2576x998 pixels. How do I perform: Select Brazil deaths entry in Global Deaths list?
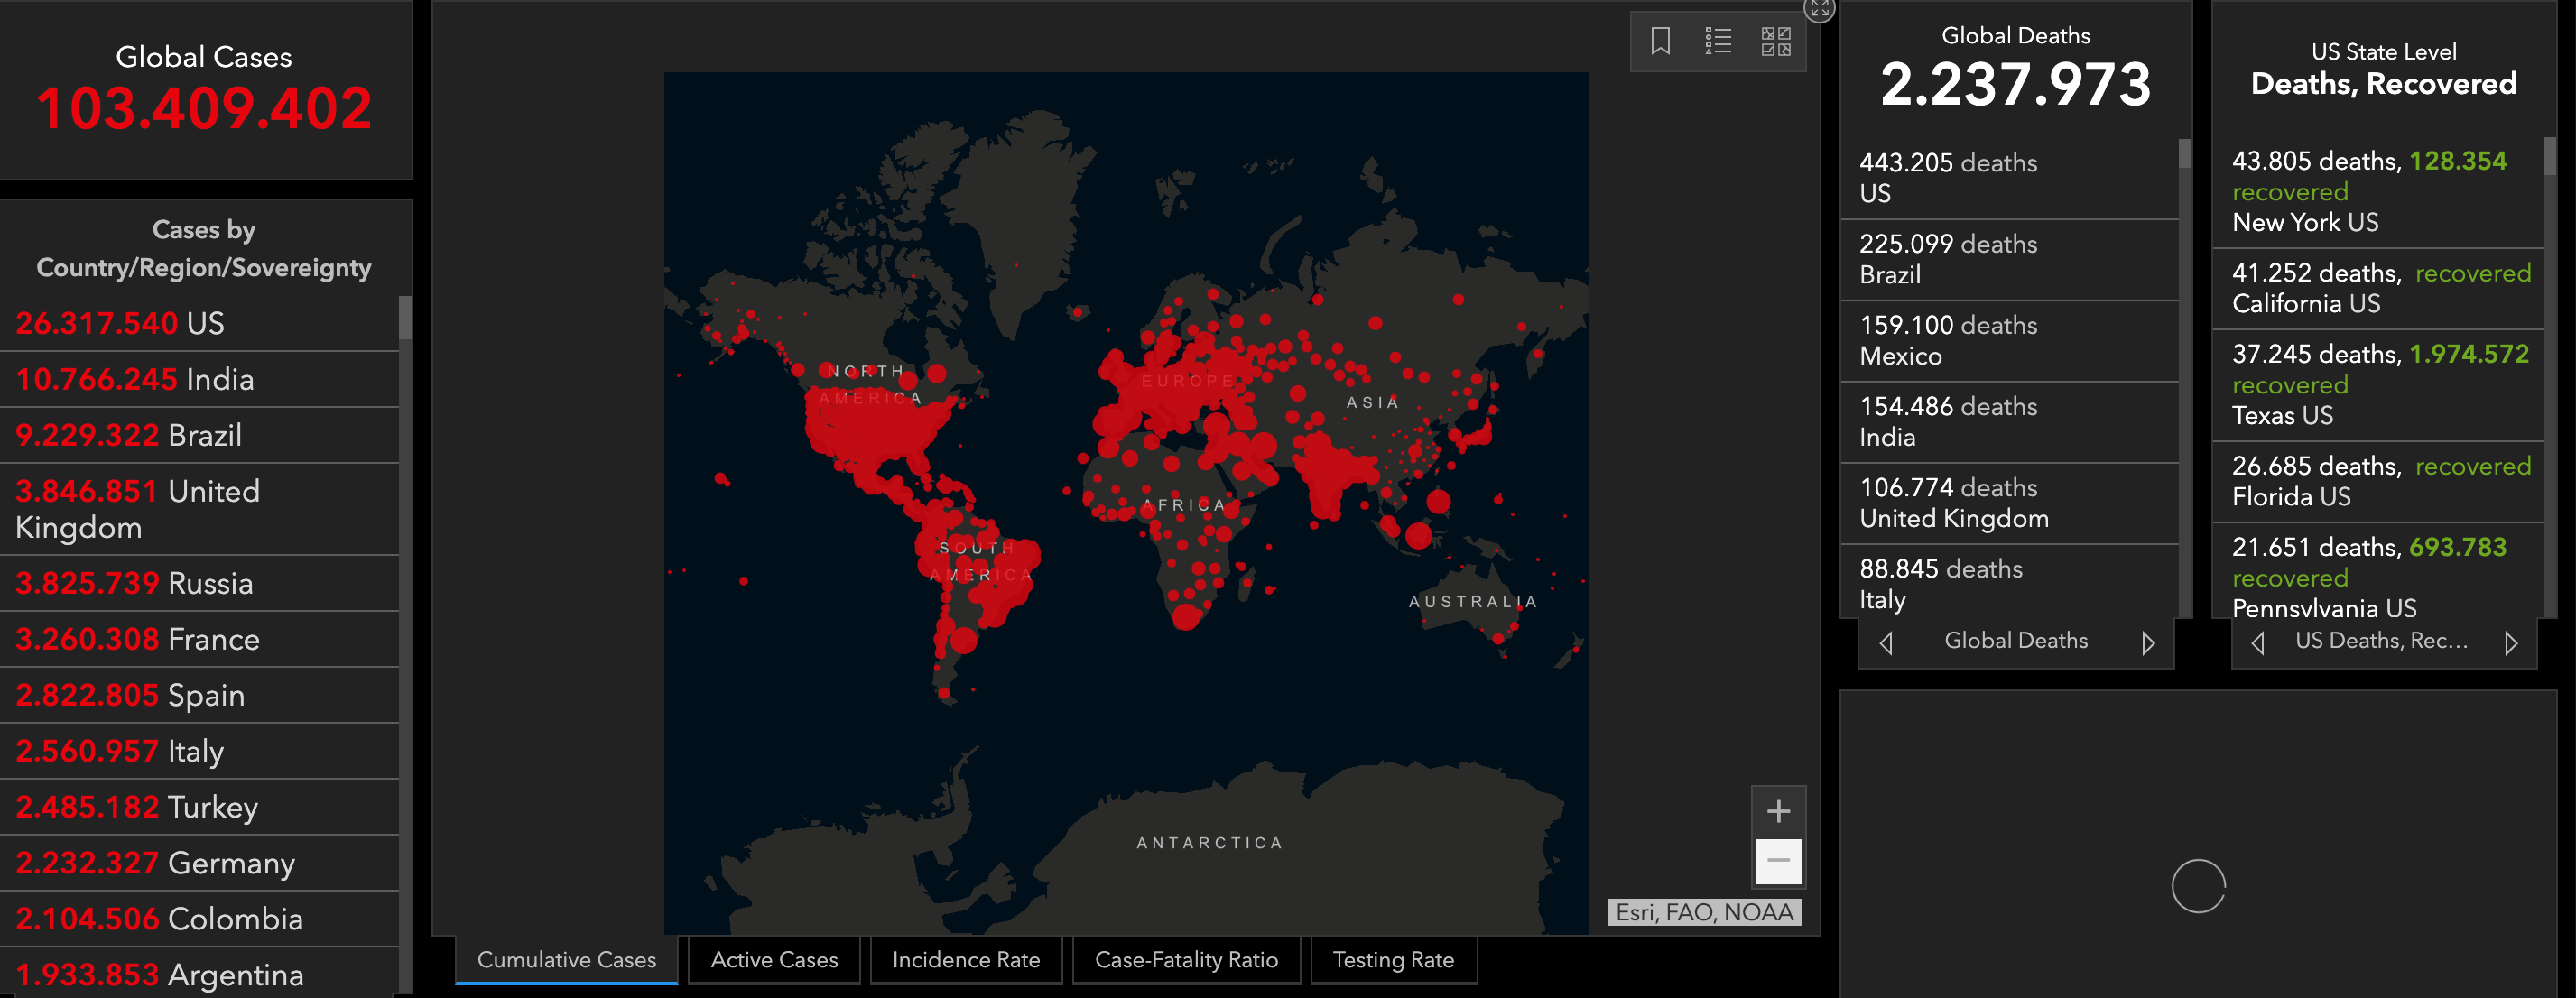click(2008, 259)
